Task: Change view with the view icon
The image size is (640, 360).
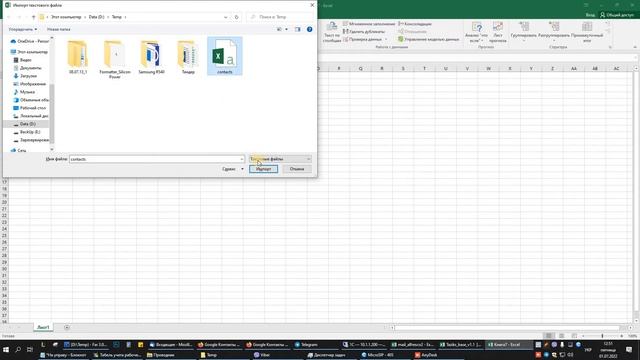Action: pos(280,29)
